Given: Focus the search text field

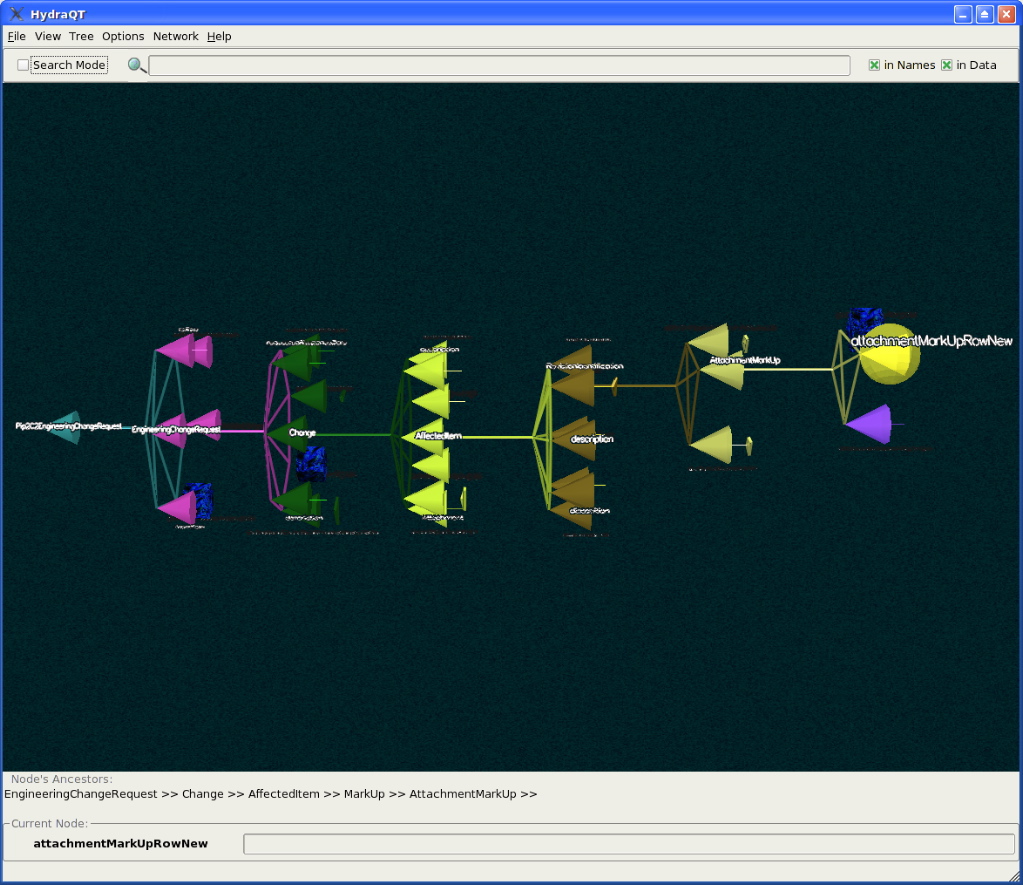Looking at the screenshot, I should (499, 65).
